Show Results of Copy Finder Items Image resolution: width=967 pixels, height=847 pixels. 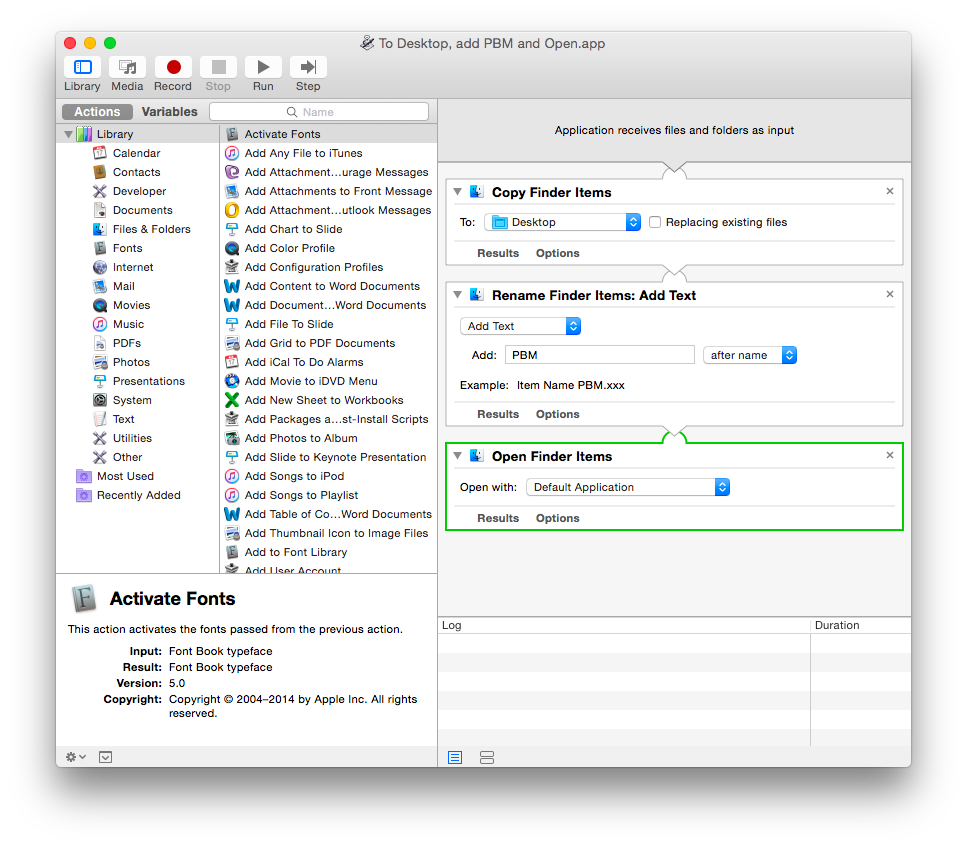[x=498, y=253]
